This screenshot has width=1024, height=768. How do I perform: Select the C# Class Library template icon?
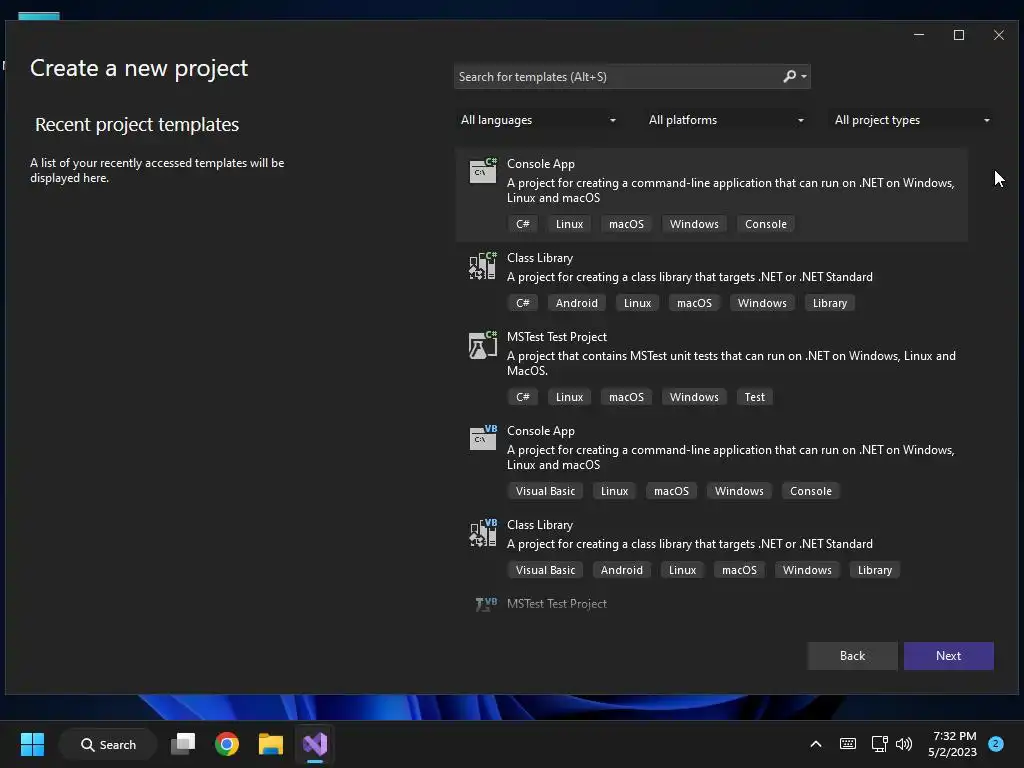(x=483, y=265)
